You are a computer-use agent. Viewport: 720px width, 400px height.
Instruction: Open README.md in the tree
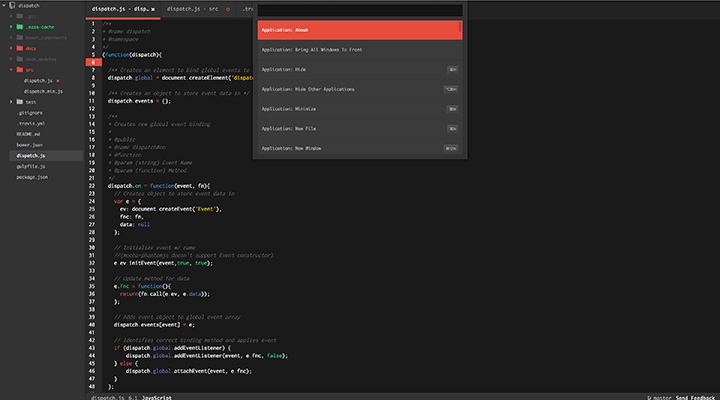point(28,134)
